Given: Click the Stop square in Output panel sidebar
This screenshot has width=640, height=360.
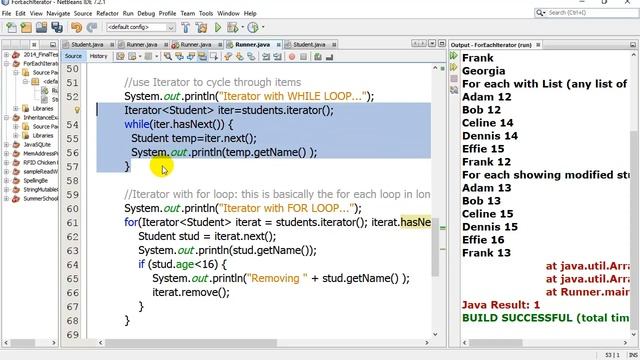Looking at the screenshot, I should (453, 78).
